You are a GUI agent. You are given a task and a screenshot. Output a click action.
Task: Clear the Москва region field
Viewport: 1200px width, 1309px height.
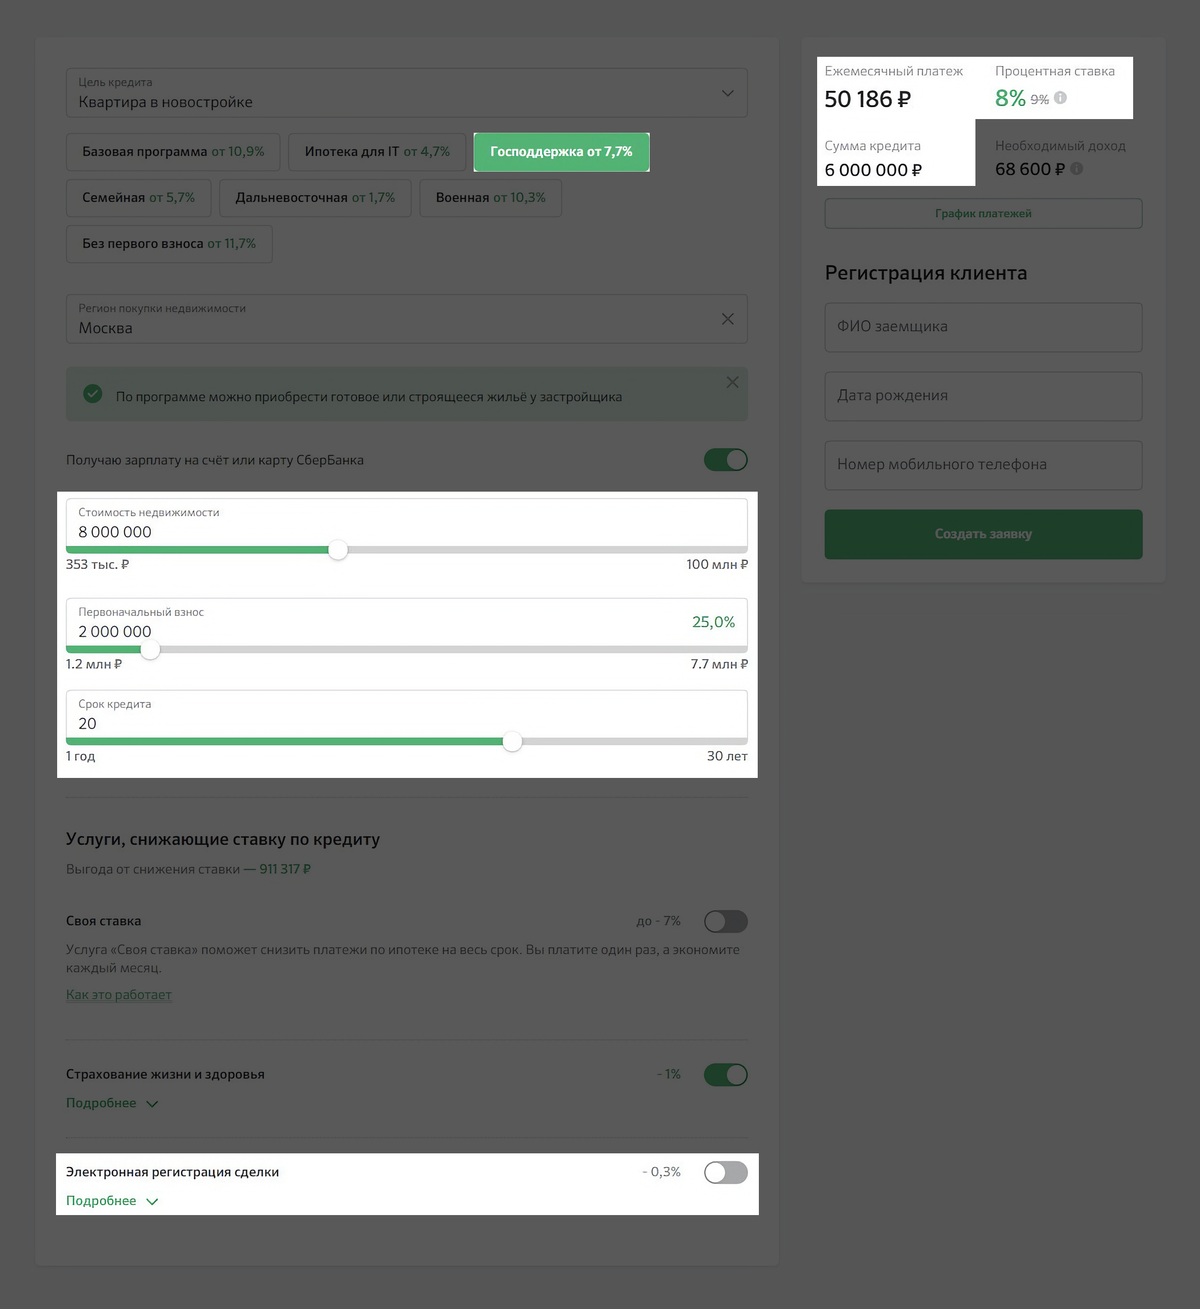[727, 319]
